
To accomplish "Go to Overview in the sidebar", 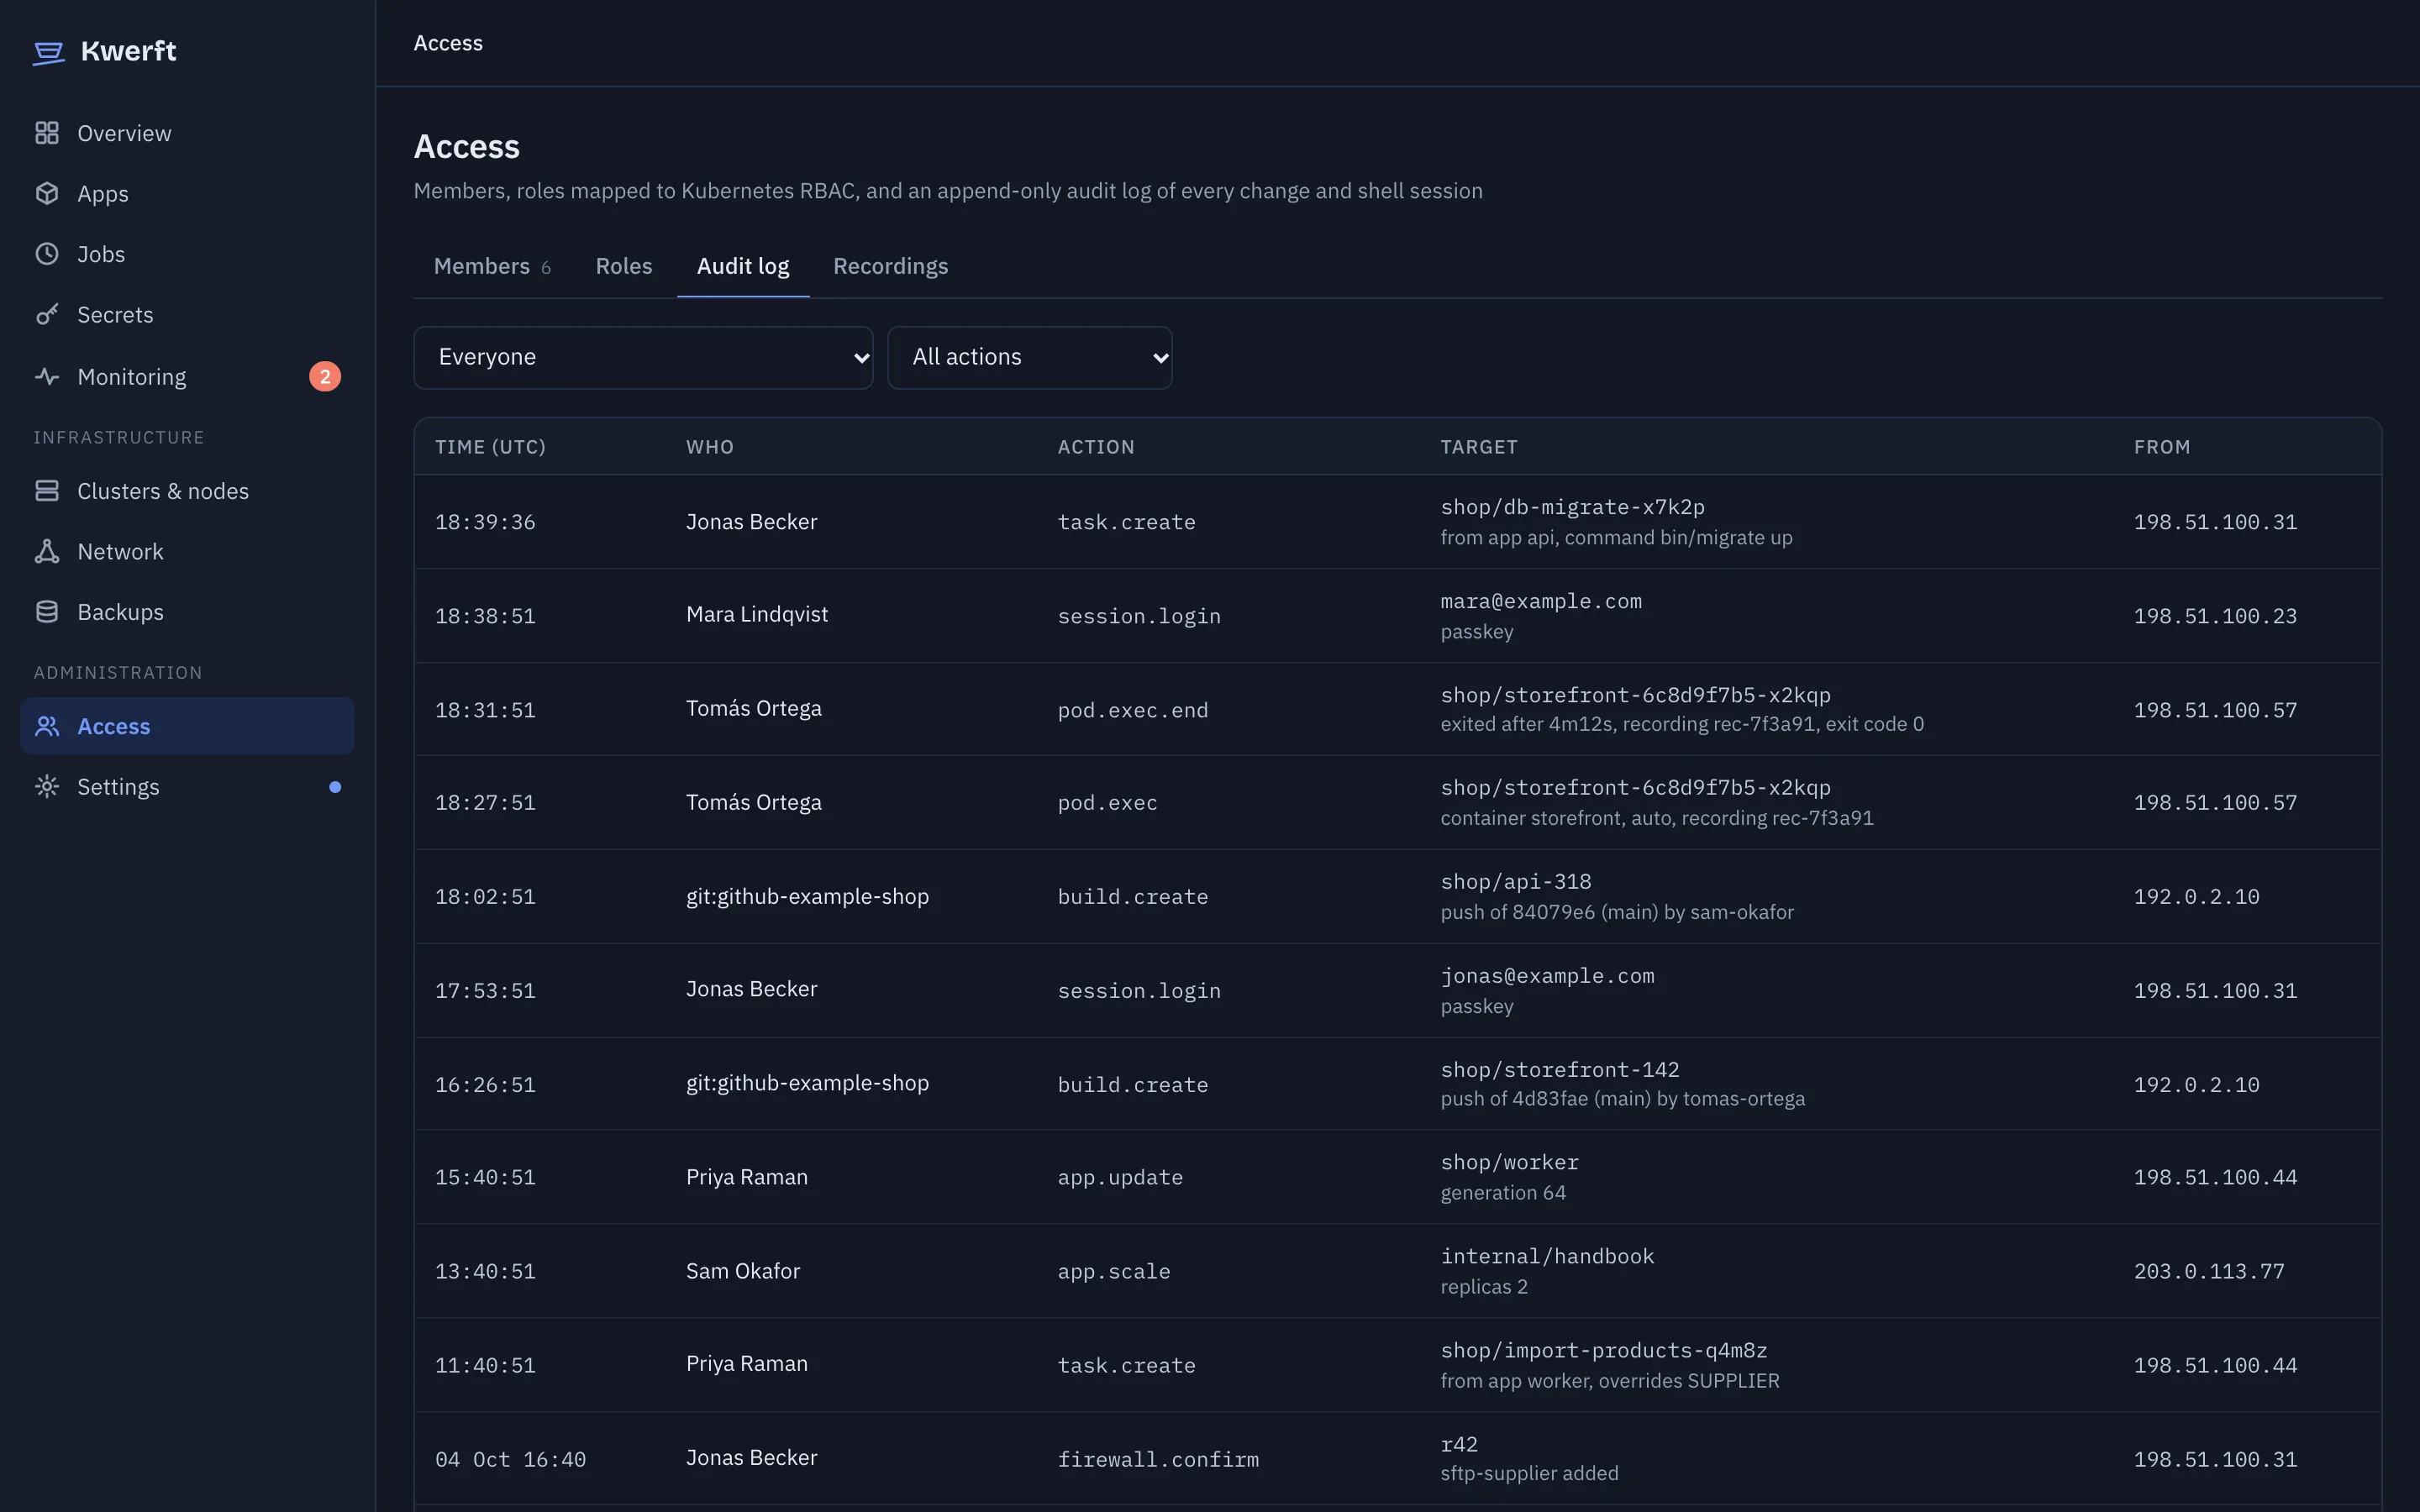I will (x=188, y=133).
